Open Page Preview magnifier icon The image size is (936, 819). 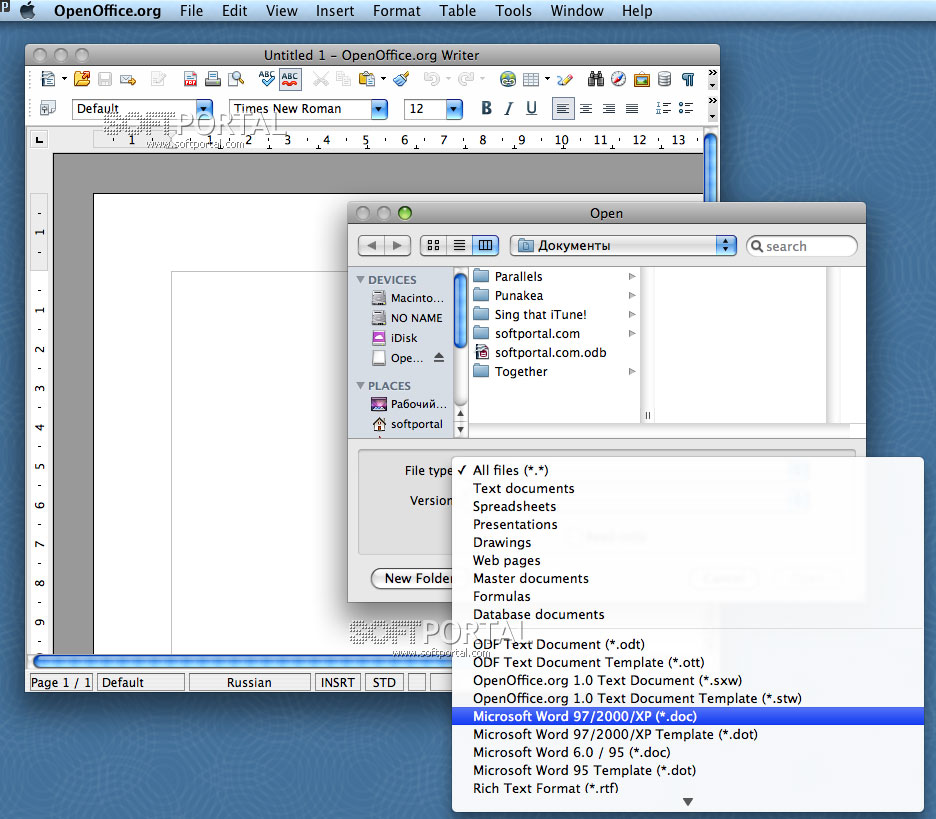236,79
